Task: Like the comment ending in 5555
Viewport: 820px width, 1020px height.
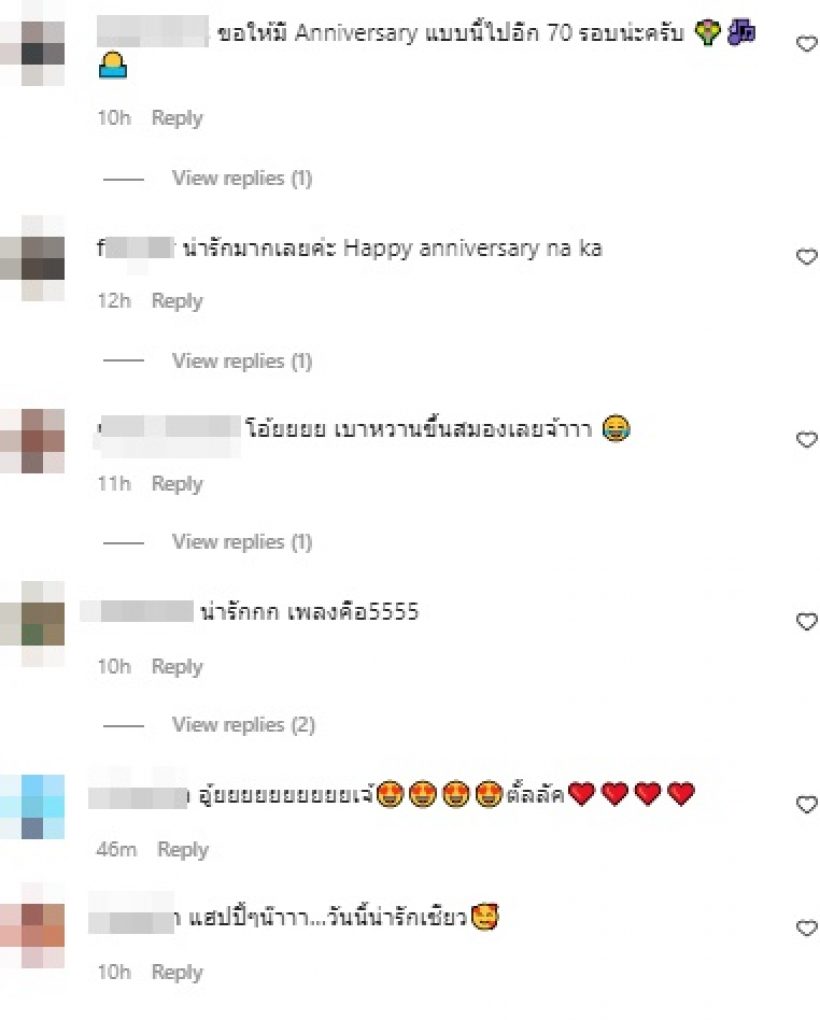Action: [x=806, y=621]
